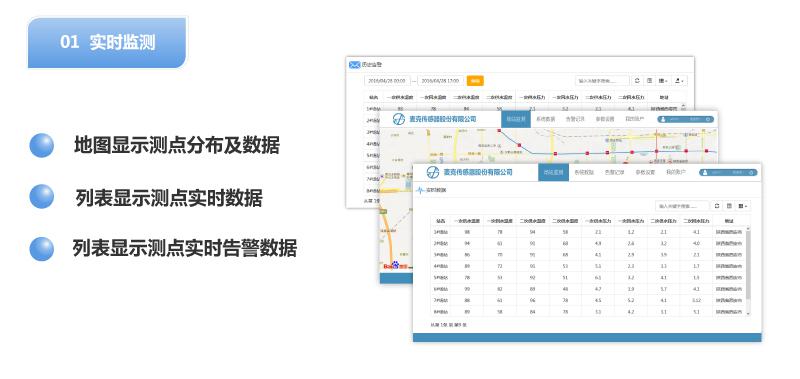This screenshot has width=800, height=379.
Task: Click refresh icon in history alarm window
Action: (637, 81)
